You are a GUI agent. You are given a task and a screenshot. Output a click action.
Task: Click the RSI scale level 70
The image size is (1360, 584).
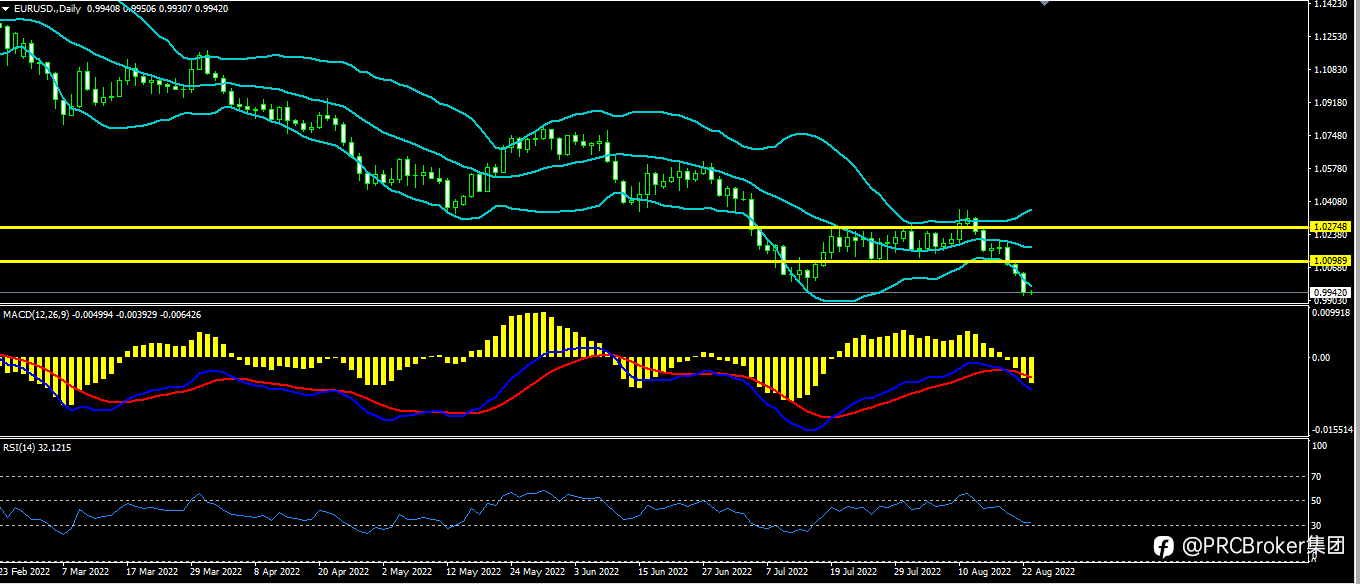pyautogui.click(x=1317, y=477)
